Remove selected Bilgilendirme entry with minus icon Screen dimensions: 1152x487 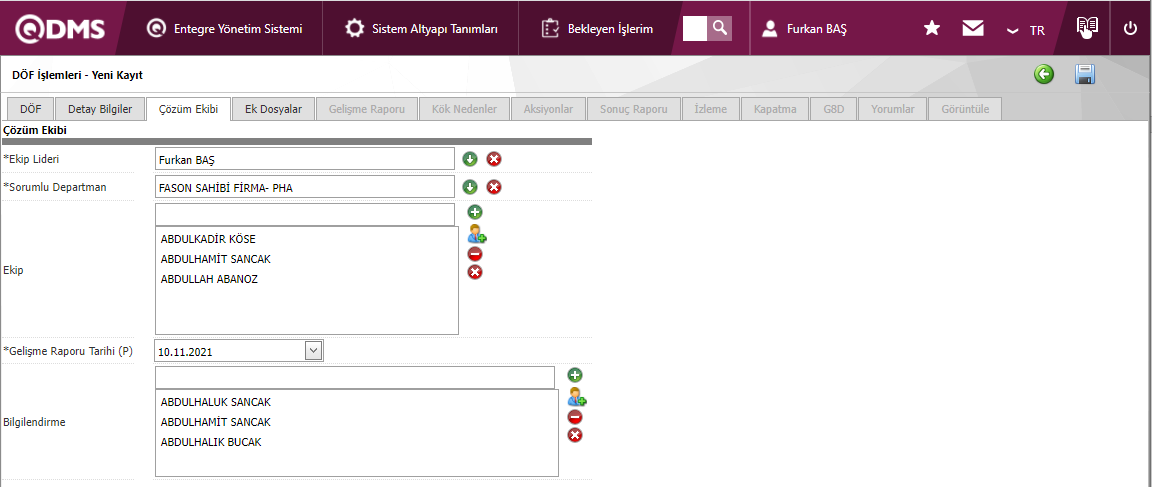(575, 417)
